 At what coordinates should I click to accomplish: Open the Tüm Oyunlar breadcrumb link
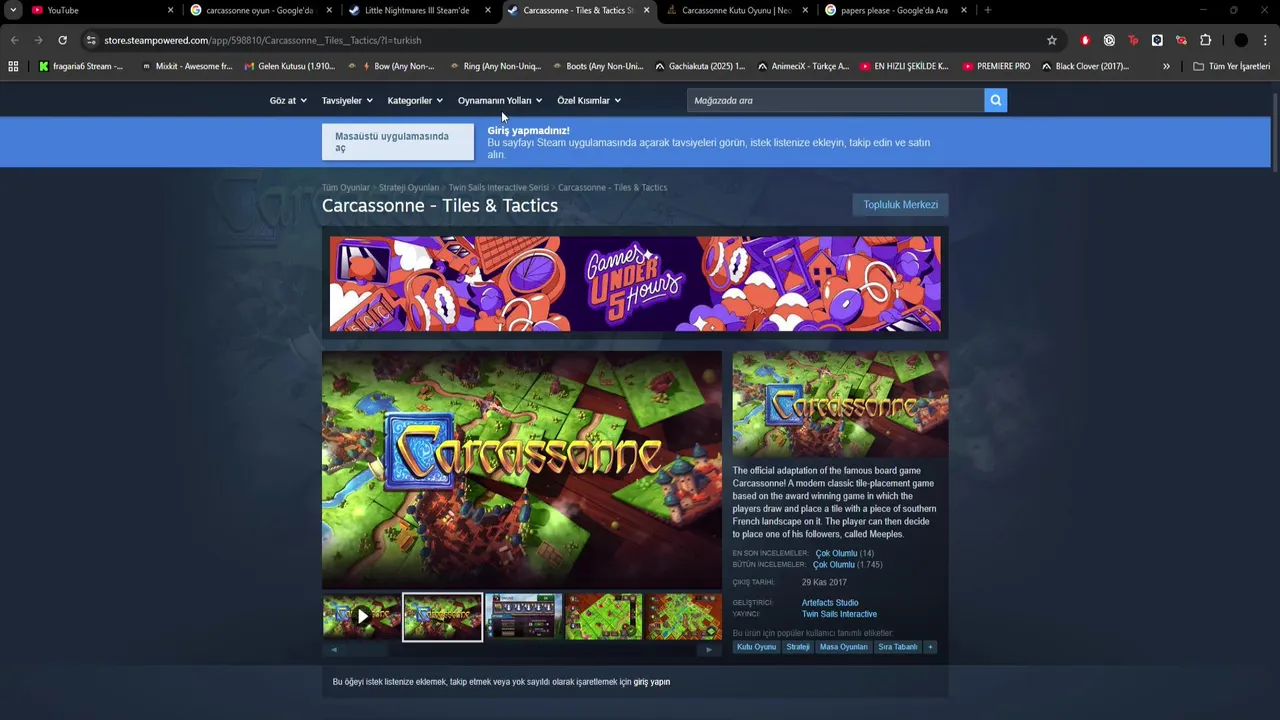point(345,187)
